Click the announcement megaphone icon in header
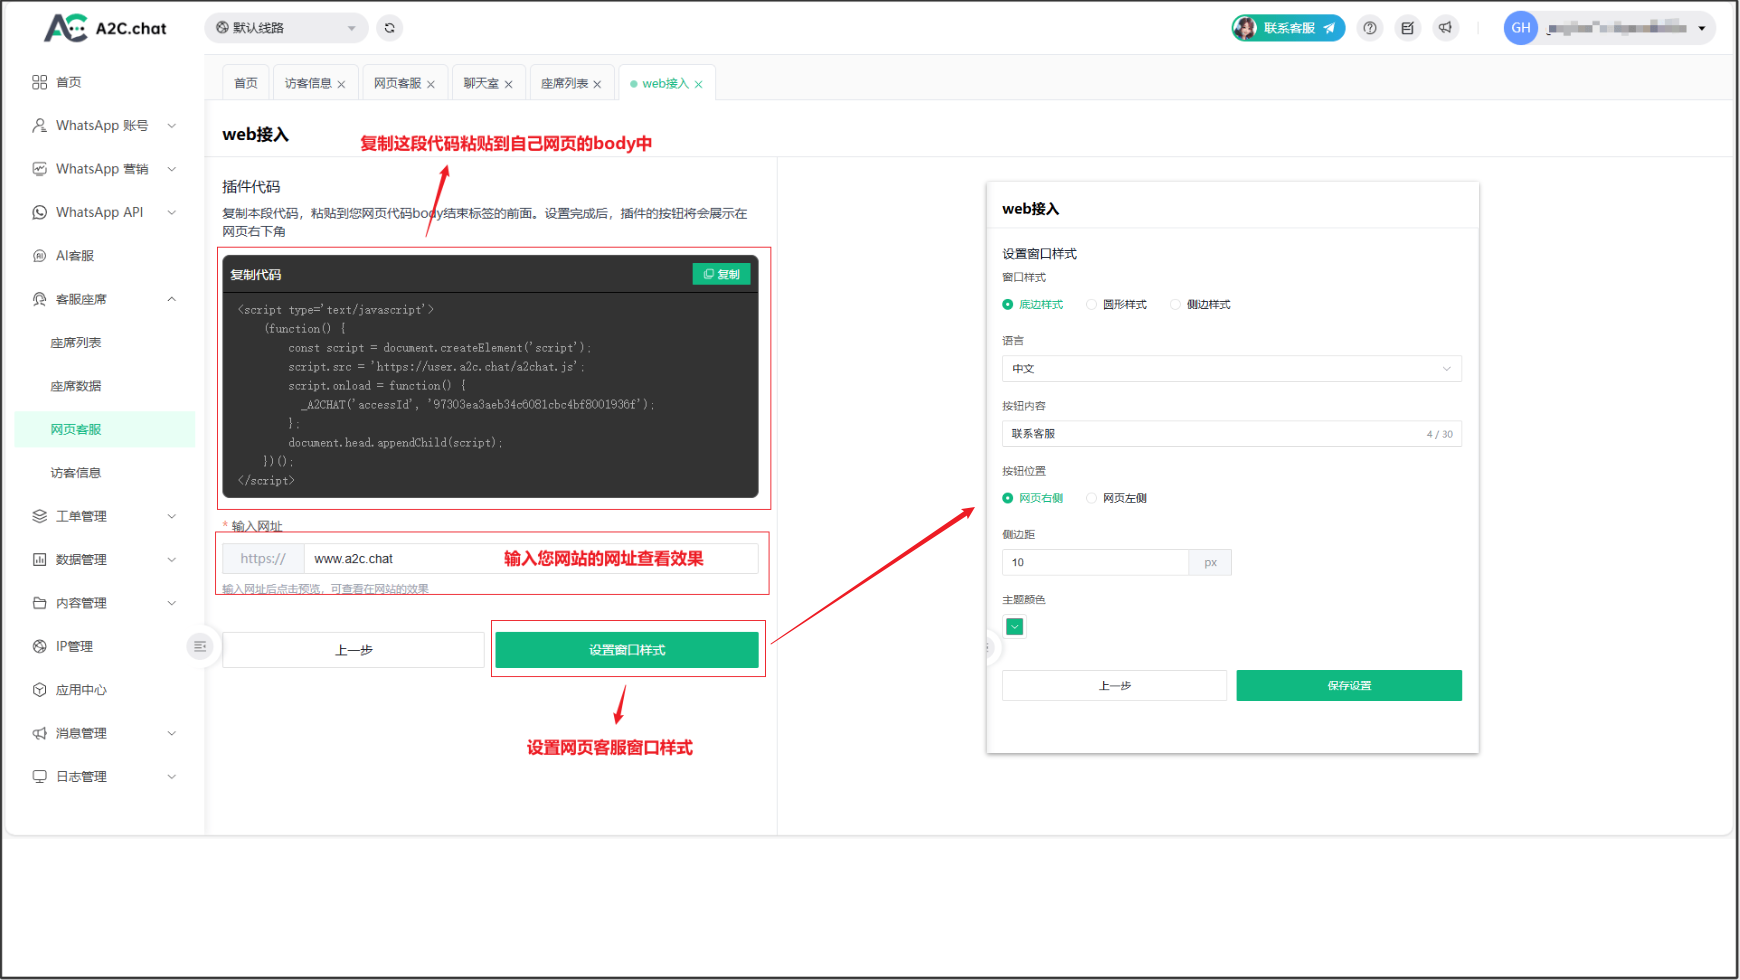This screenshot has height=980, width=1740. point(1445,28)
